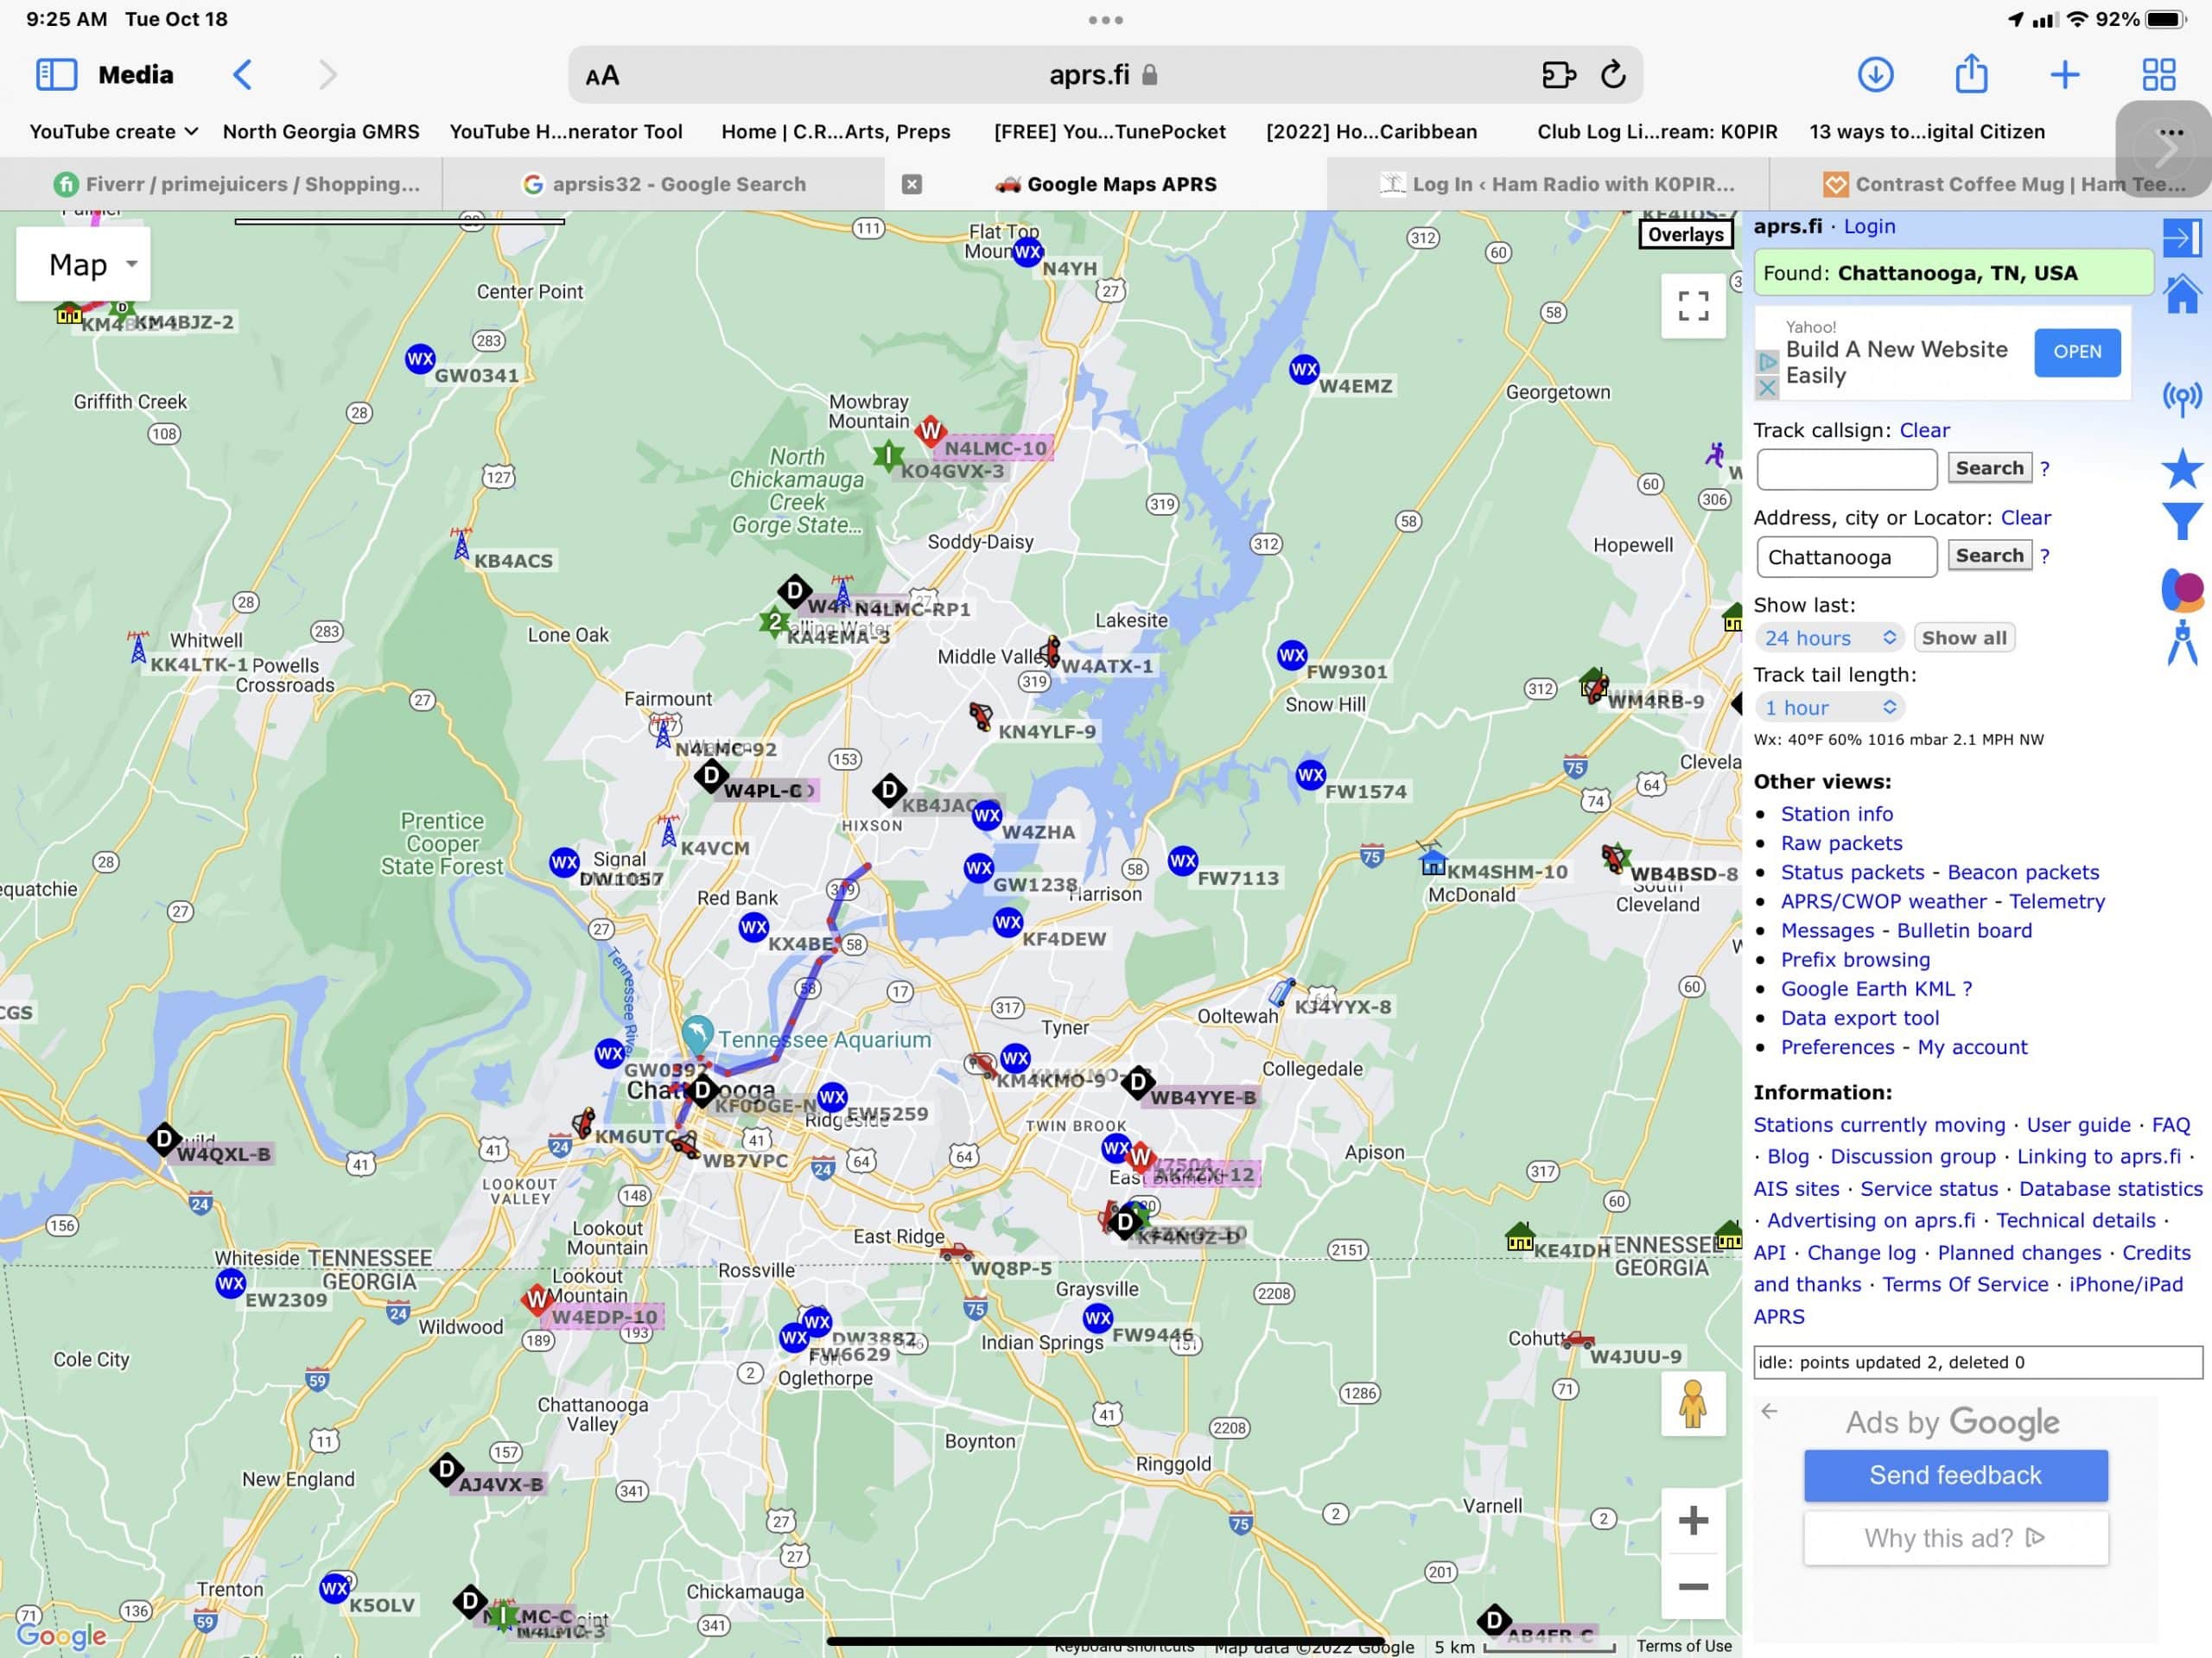Image resolution: width=2212 pixels, height=1658 pixels.
Task: Click the Search button for Track callsign
Action: click(1989, 468)
